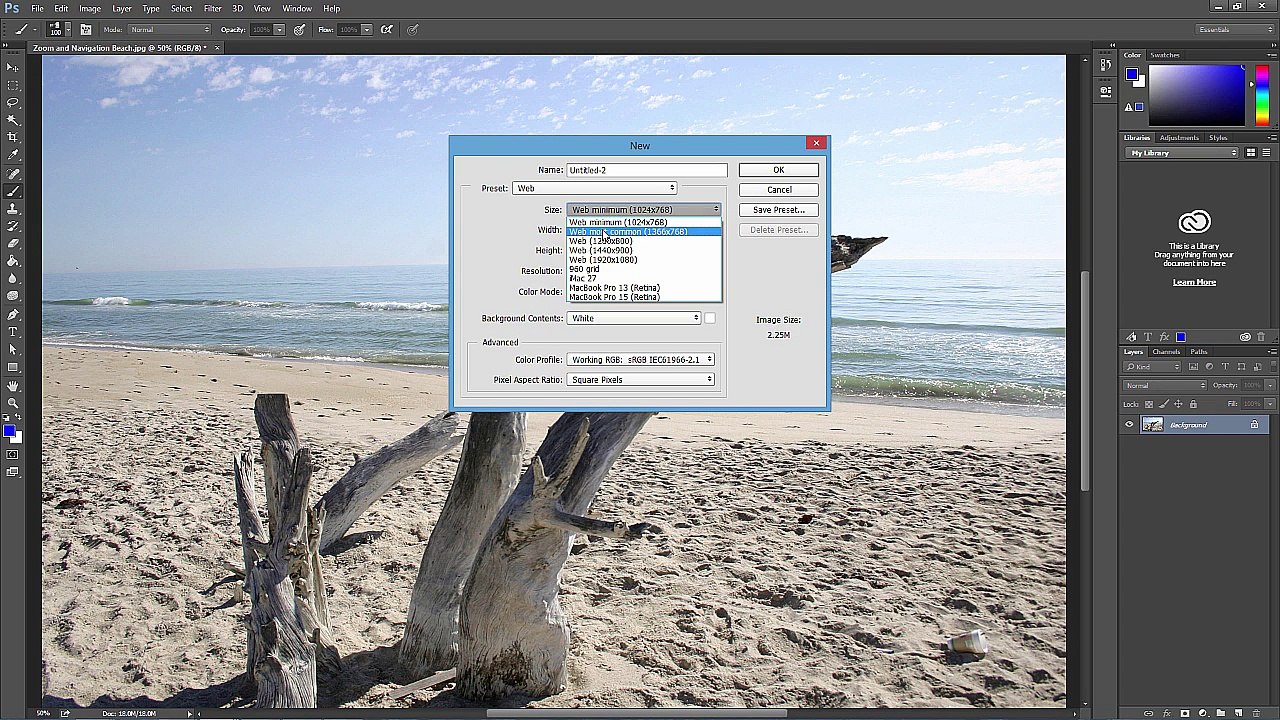Screen dimensions: 1280x720
Task: Select the Clone Stamp tool
Action: [12, 208]
